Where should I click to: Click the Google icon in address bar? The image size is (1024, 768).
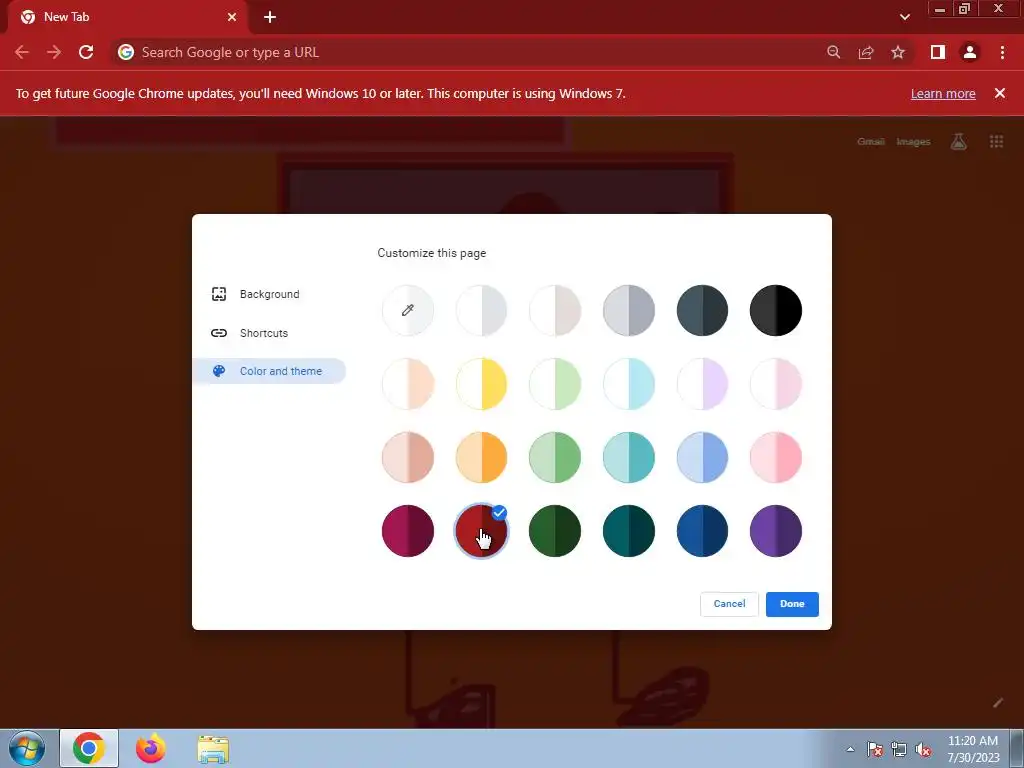[x=126, y=52]
